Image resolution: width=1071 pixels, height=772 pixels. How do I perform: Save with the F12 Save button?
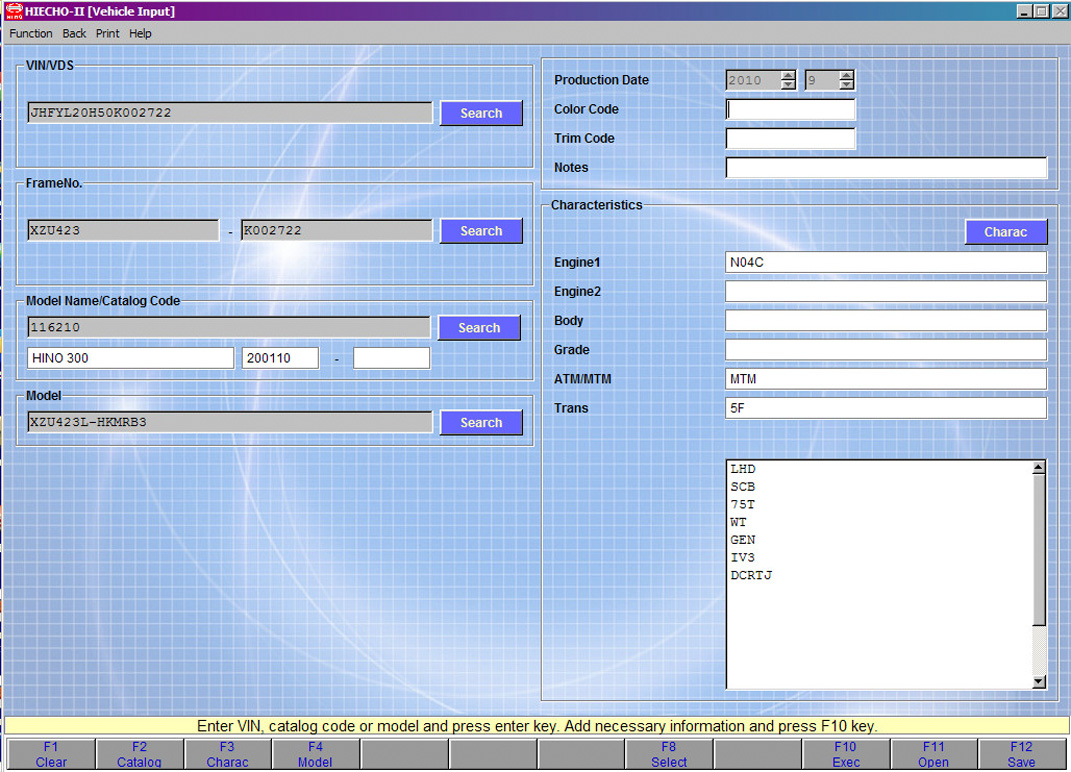coord(1021,754)
